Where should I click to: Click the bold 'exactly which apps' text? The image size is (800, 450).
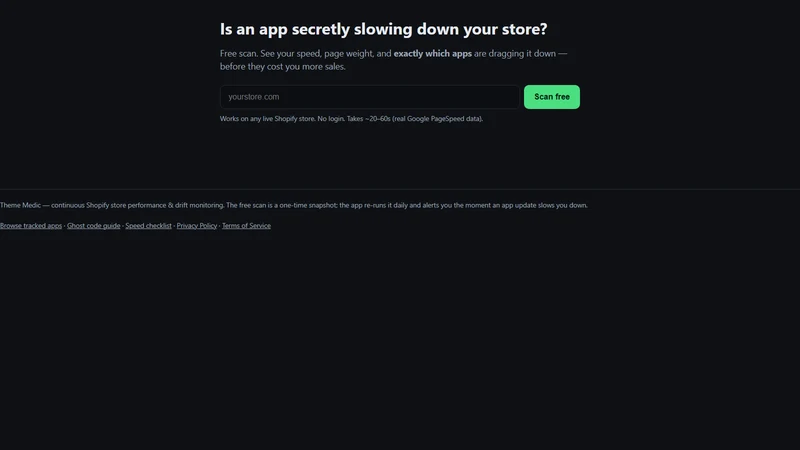pyautogui.click(x=433, y=54)
